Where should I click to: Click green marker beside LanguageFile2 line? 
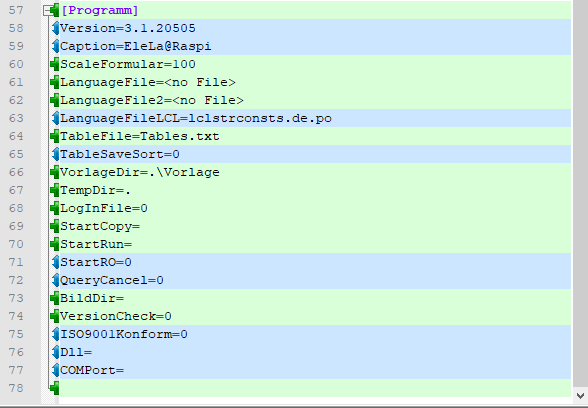[55, 100]
